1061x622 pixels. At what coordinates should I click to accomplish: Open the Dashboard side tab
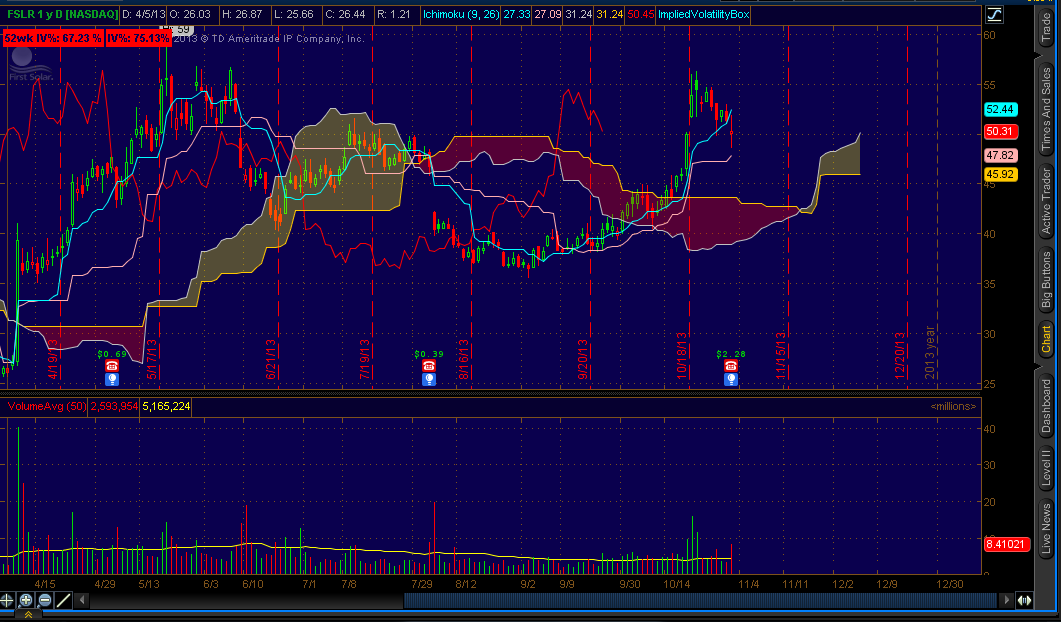click(x=1046, y=406)
